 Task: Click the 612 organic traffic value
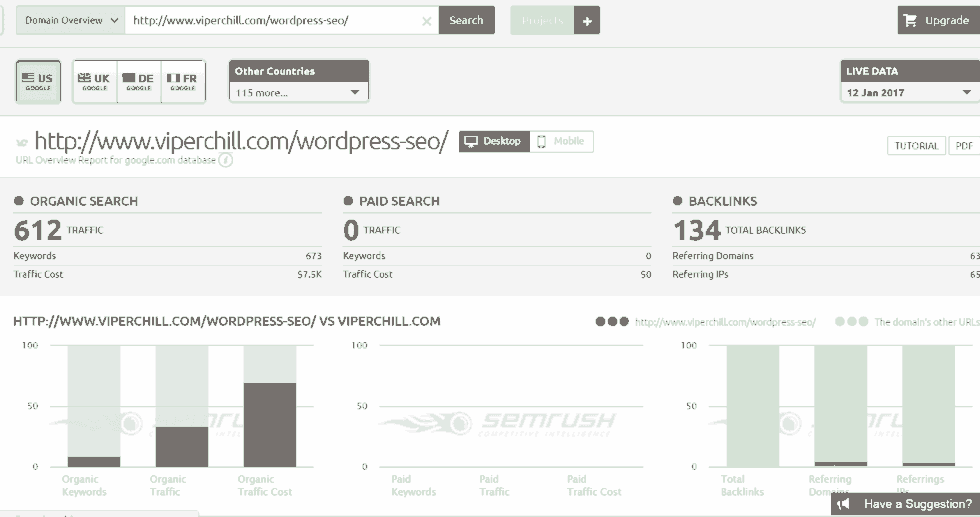(38, 230)
